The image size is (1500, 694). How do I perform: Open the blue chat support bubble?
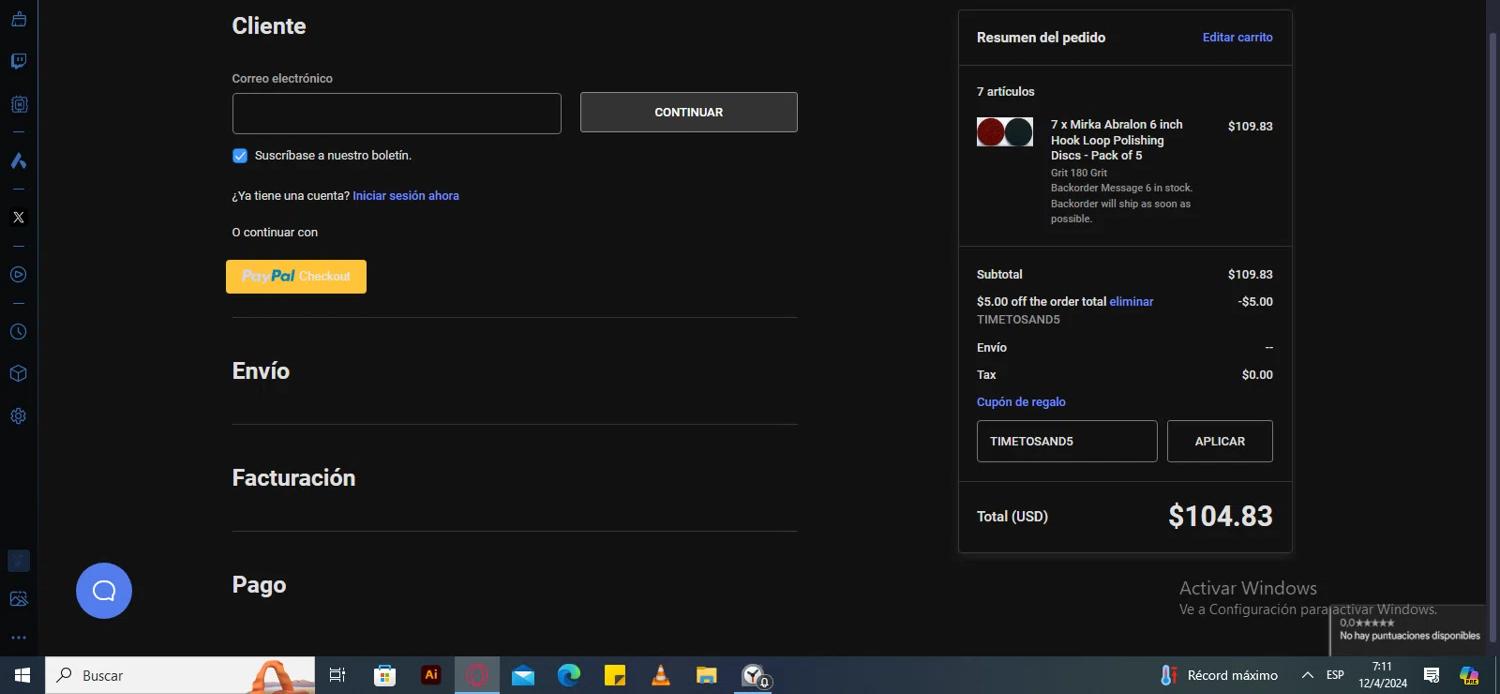coord(104,591)
